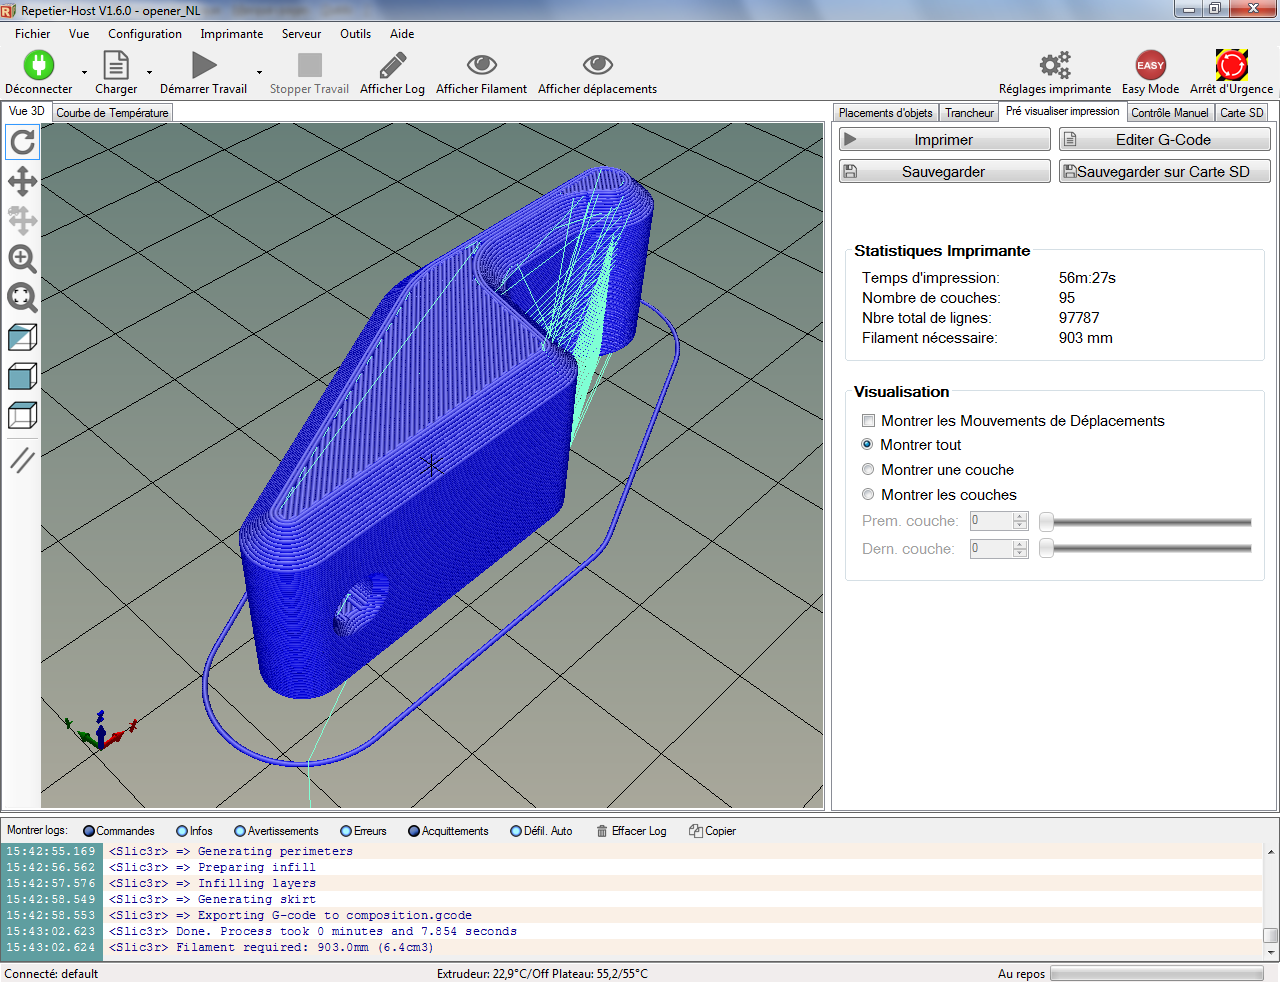
Task: Open dropdown arrow next to Charger
Action: pyautogui.click(x=149, y=72)
